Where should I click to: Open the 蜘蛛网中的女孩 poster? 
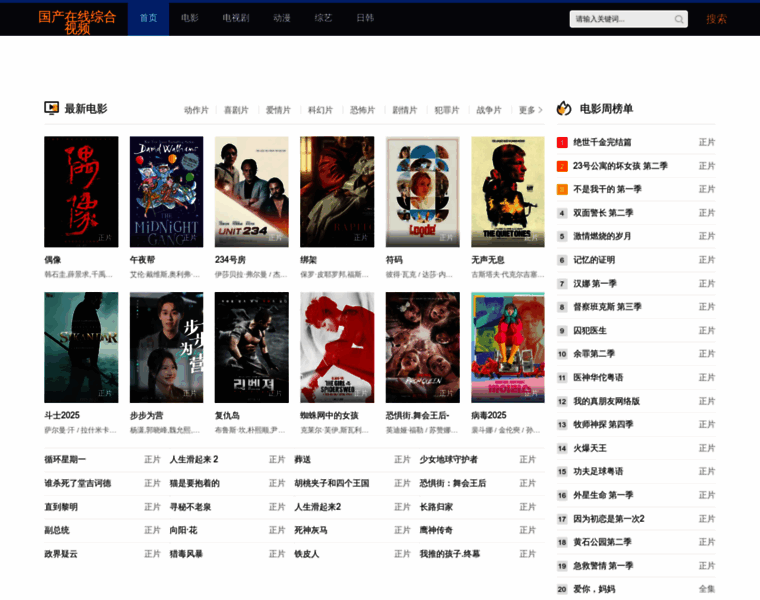[337, 347]
